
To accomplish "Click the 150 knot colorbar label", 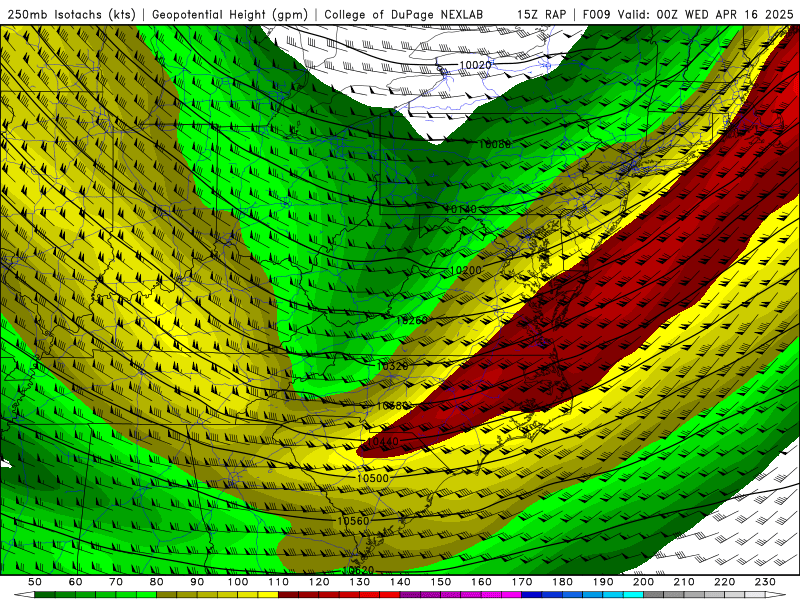I will [x=441, y=582].
